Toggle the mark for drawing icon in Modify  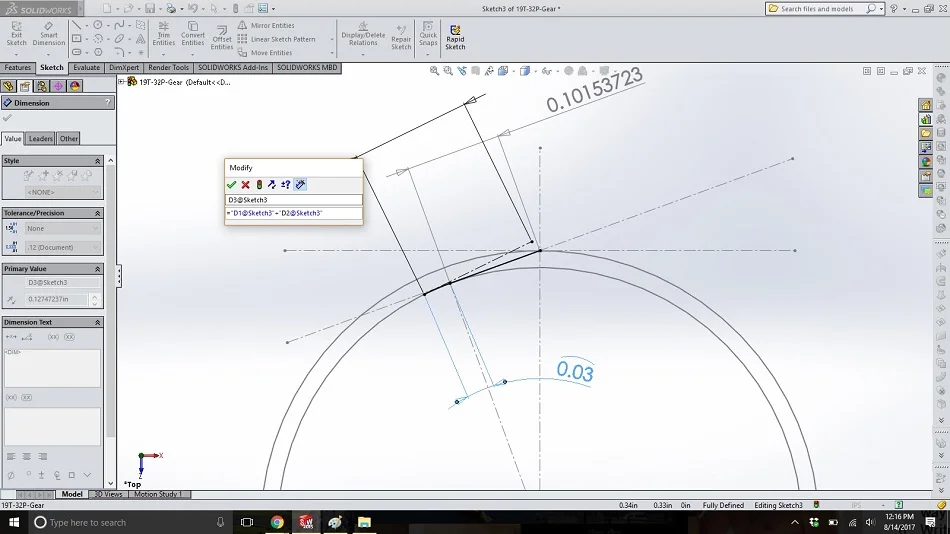click(x=301, y=184)
